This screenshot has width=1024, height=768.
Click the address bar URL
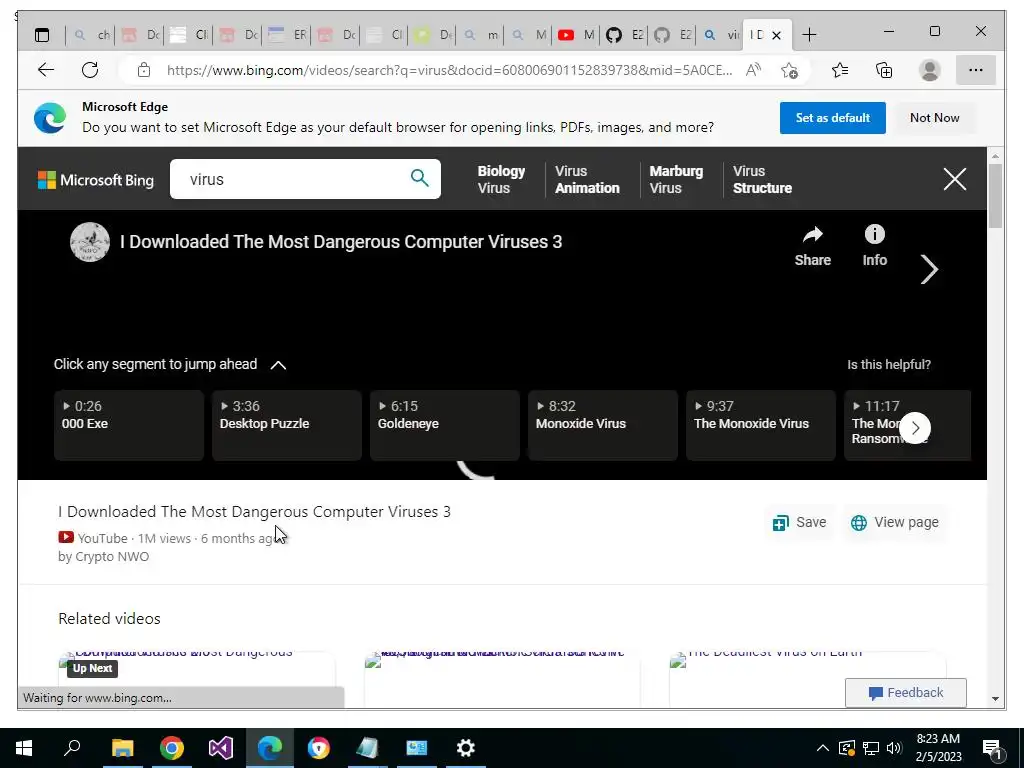449,70
